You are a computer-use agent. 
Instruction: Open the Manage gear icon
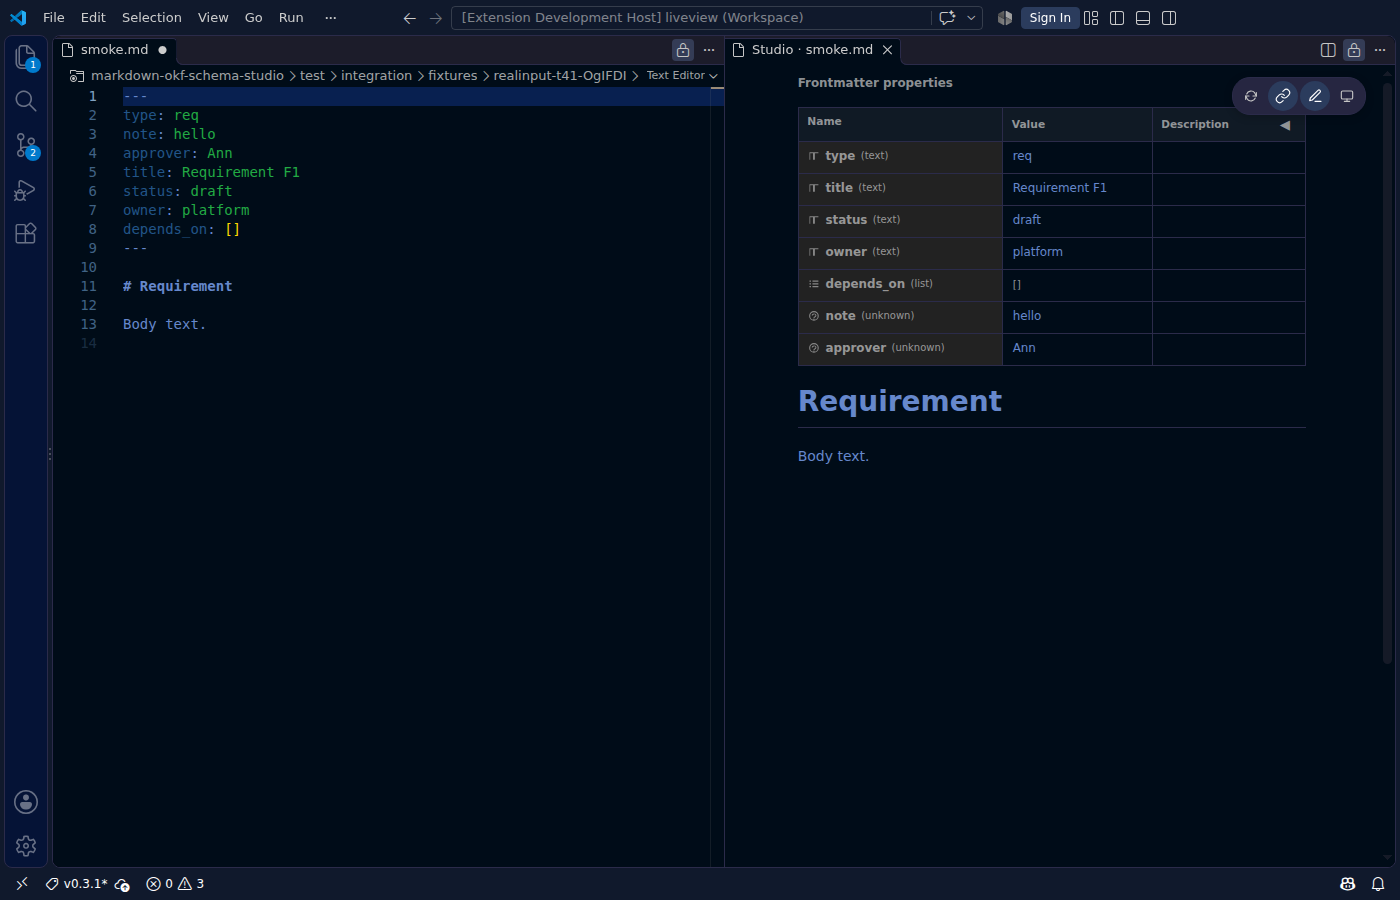[x=26, y=846]
